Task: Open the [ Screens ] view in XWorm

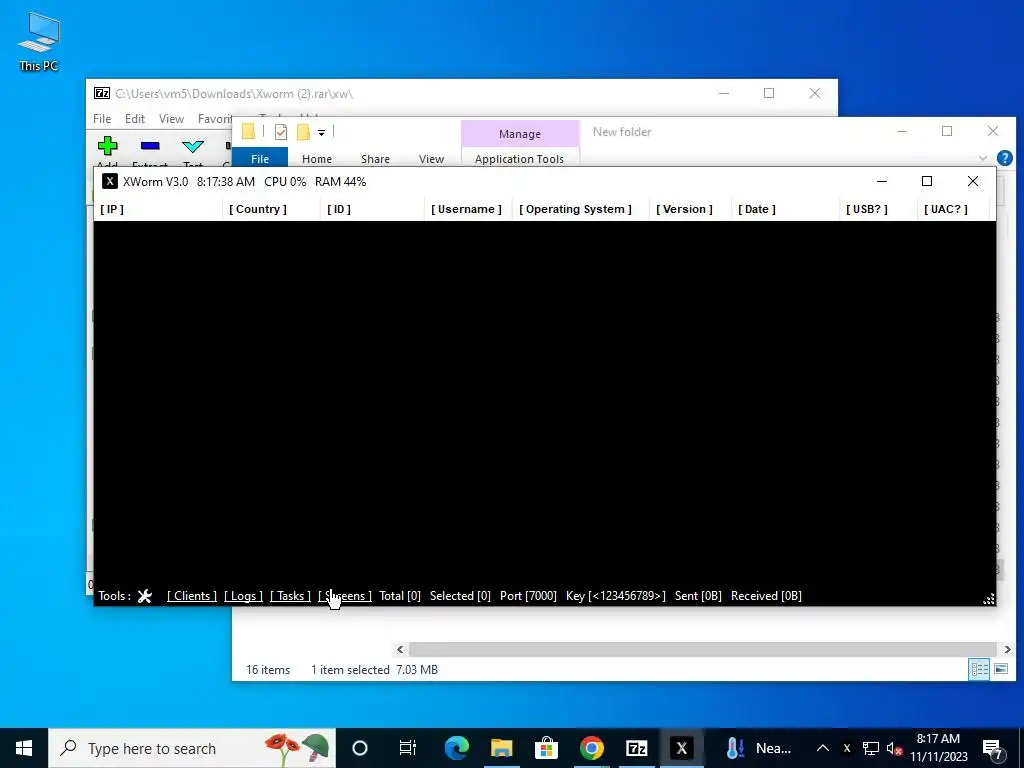Action: tap(345, 596)
